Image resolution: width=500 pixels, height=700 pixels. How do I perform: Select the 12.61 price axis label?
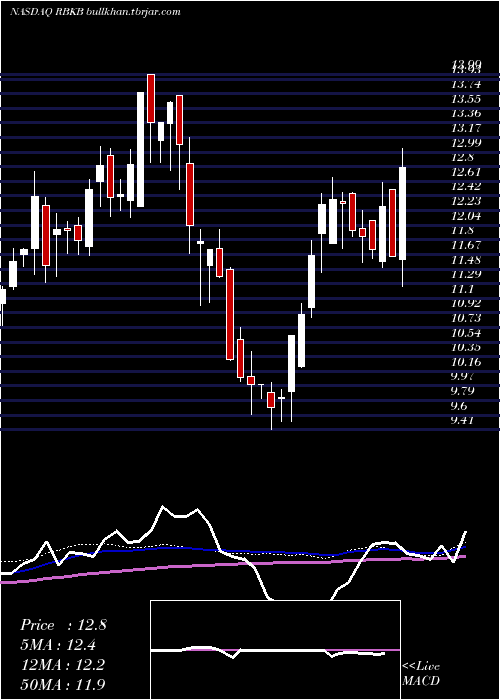click(x=466, y=172)
